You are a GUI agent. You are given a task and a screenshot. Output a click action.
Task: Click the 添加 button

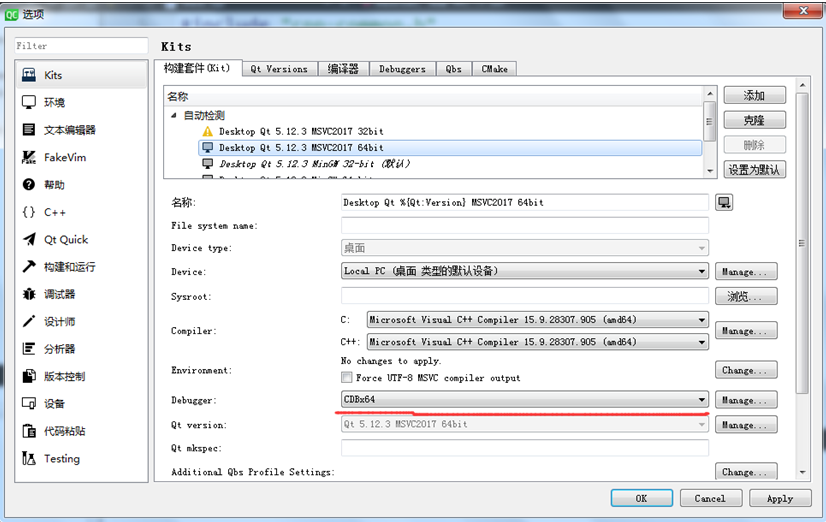(x=754, y=95)
